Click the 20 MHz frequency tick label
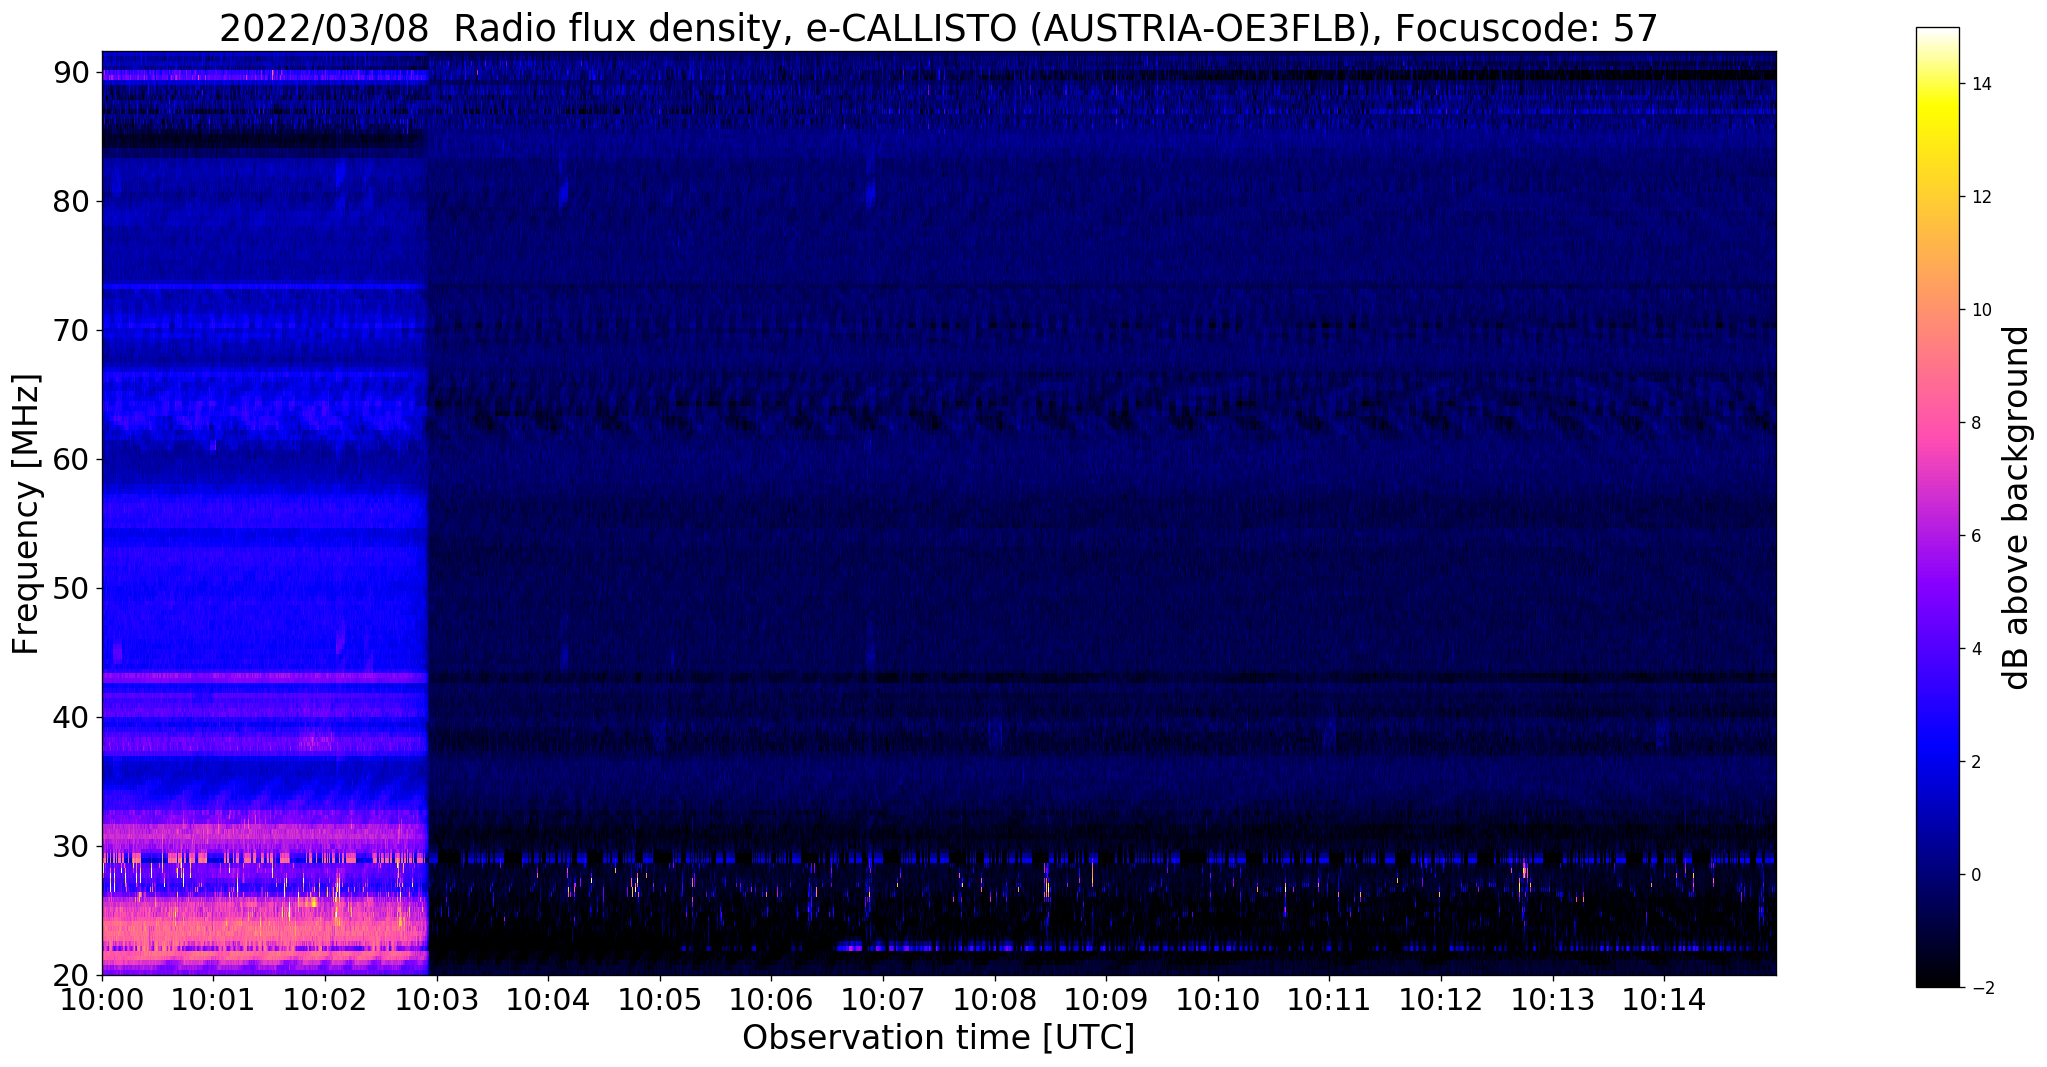The height and width of the screenshot is (1067, 2047). pos(73,975)
